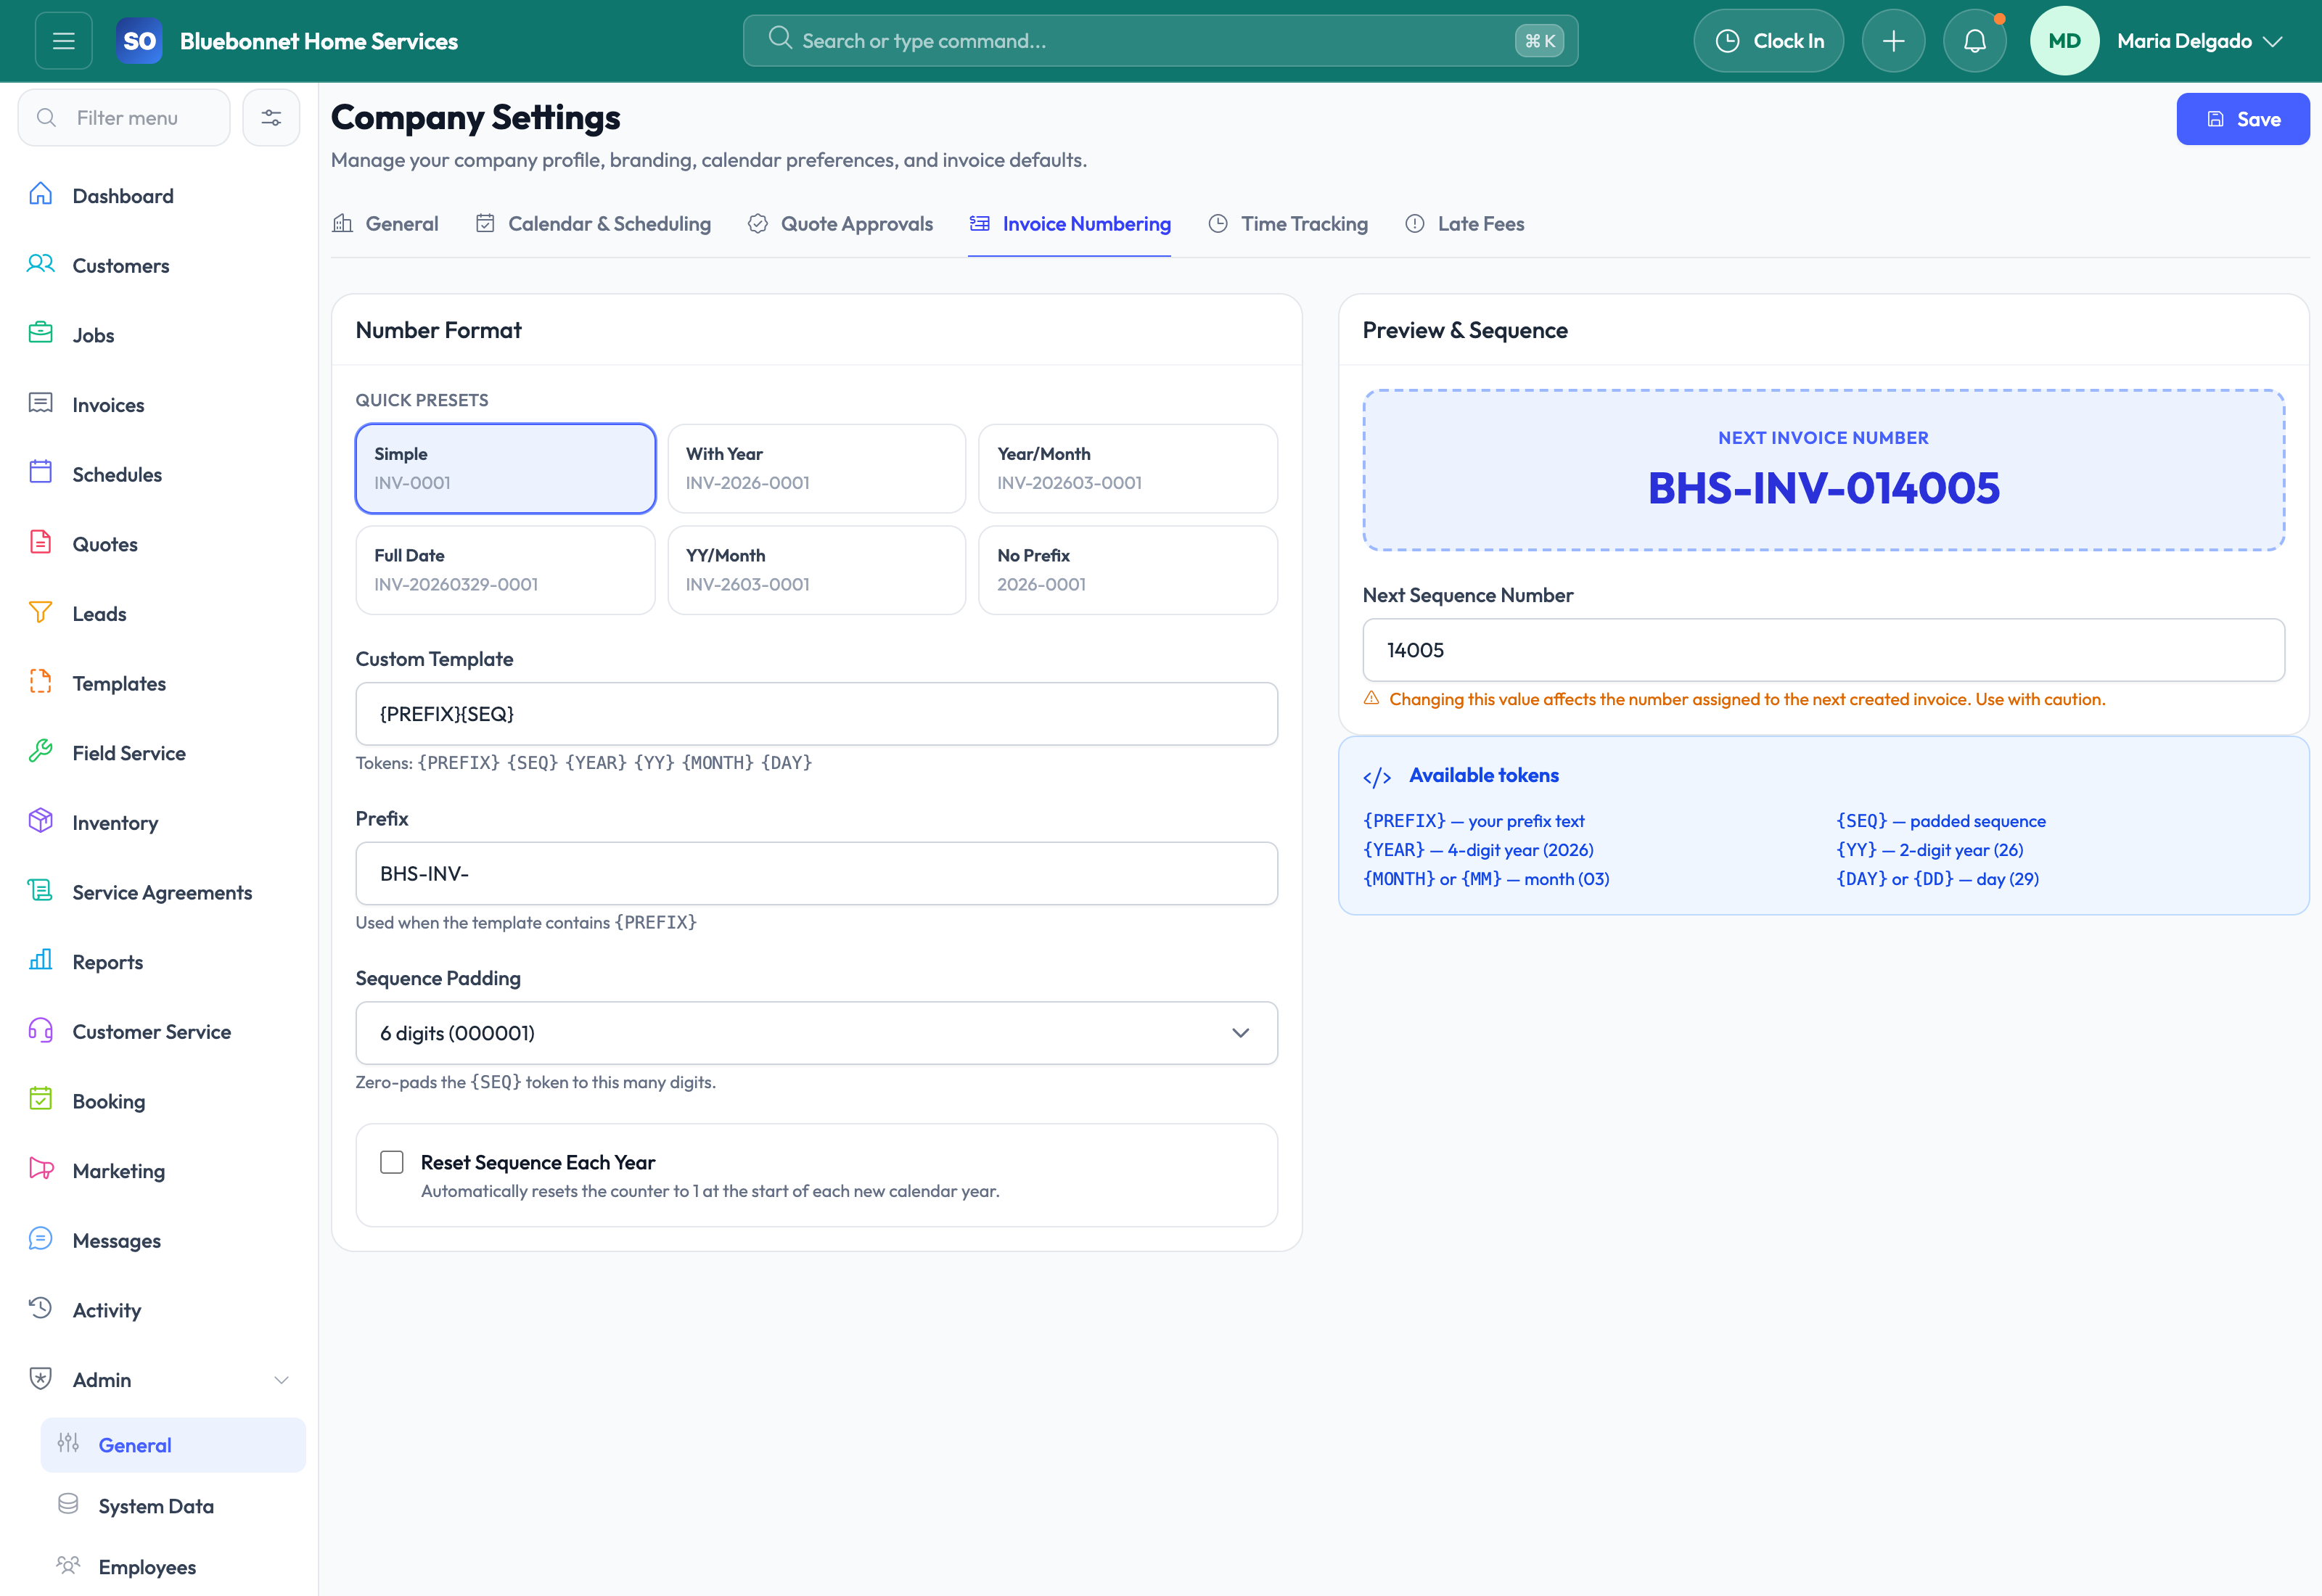This screenshot has height=1596, width=2322.
Task: Click the BHS-INV-014005 preview number
Action: [1823, 488]
